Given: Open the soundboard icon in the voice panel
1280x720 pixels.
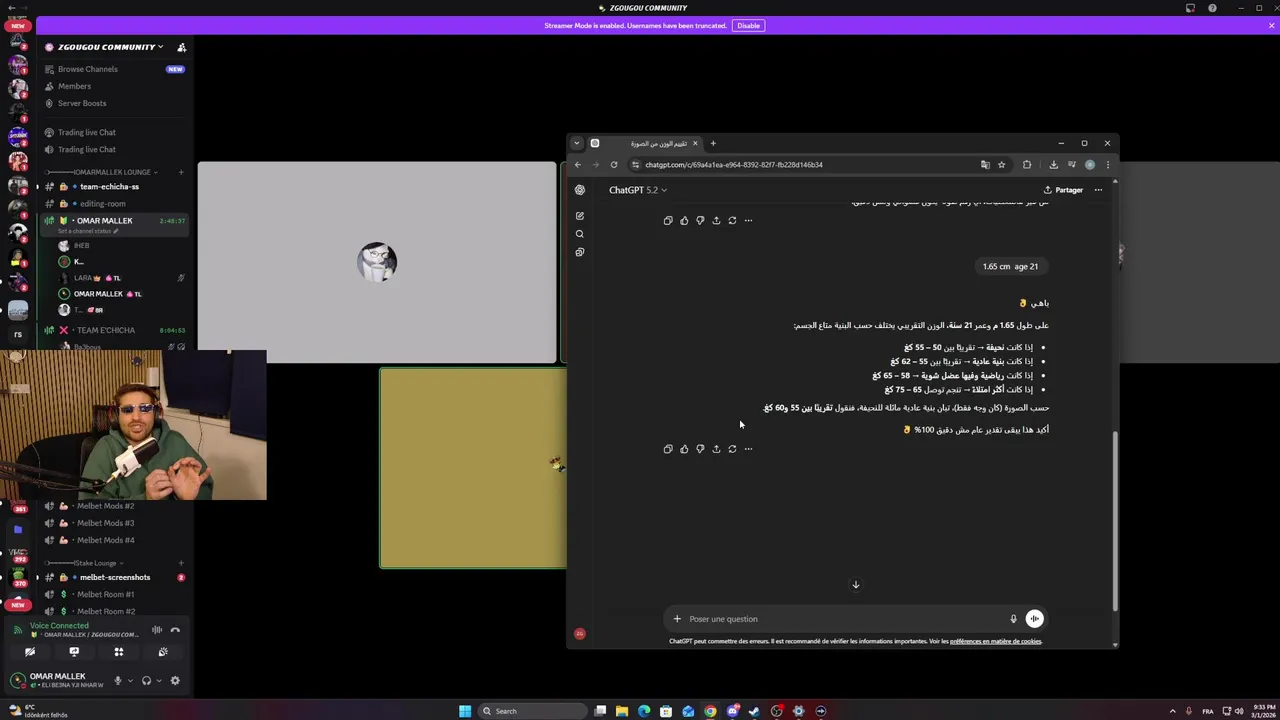Looking at the screenshot, I should [163, 652].
